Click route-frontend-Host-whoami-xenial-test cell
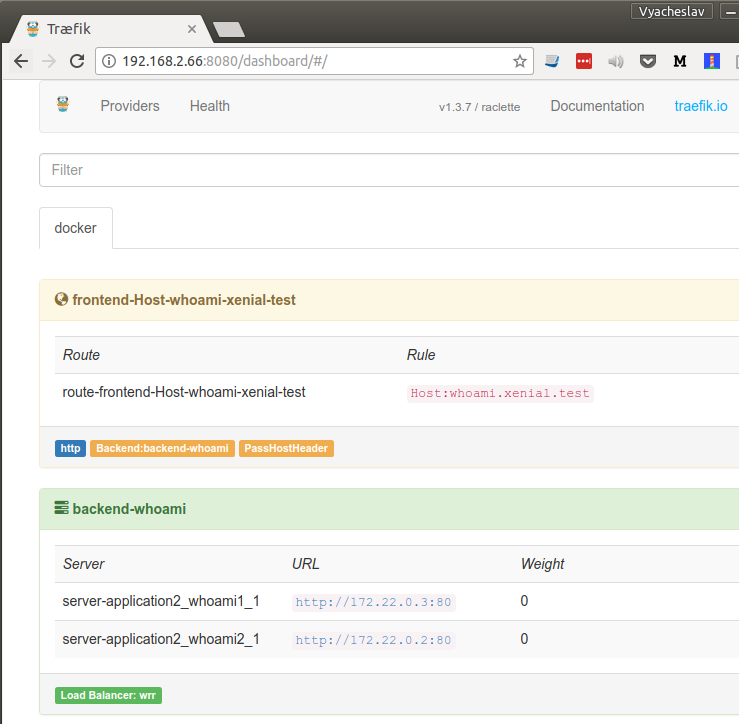 [x=184, y=392]
